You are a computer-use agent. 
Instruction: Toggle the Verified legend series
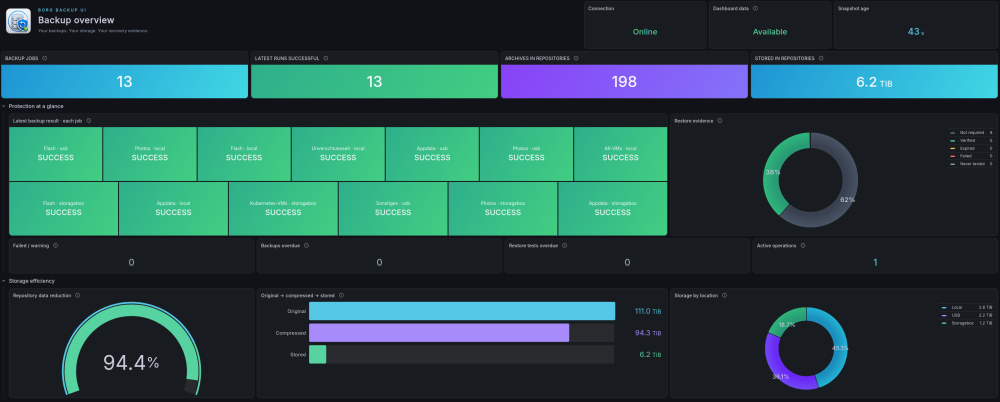coord(965,140)
